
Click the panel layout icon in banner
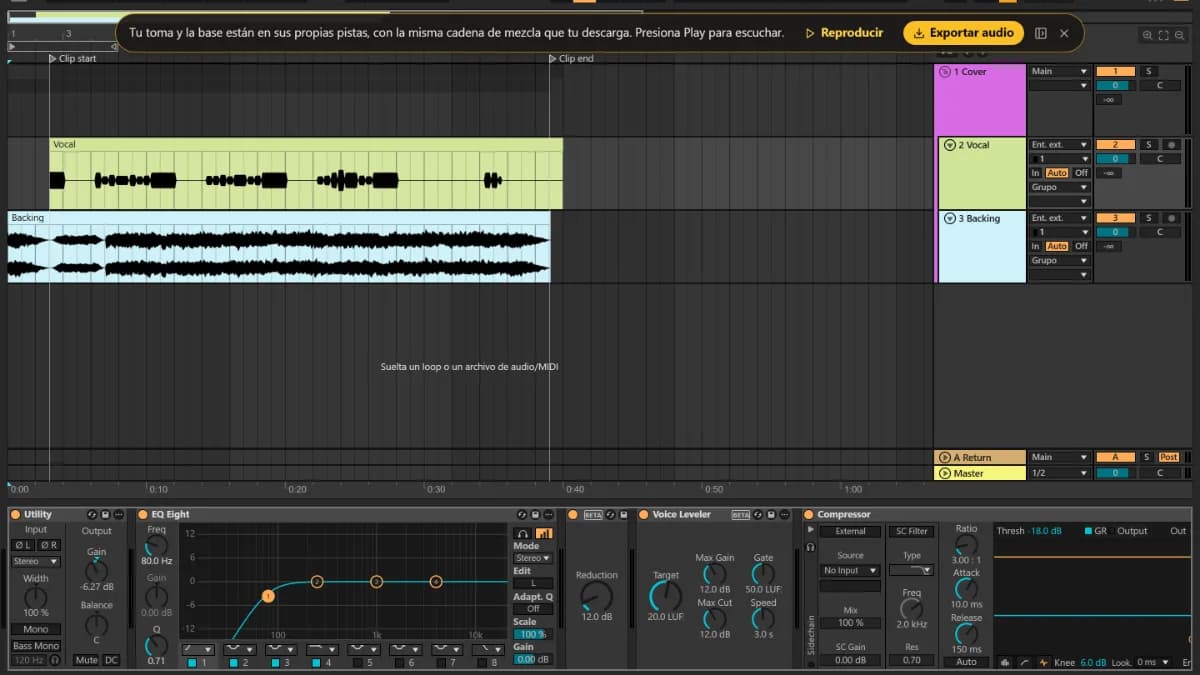(1041, 33)
